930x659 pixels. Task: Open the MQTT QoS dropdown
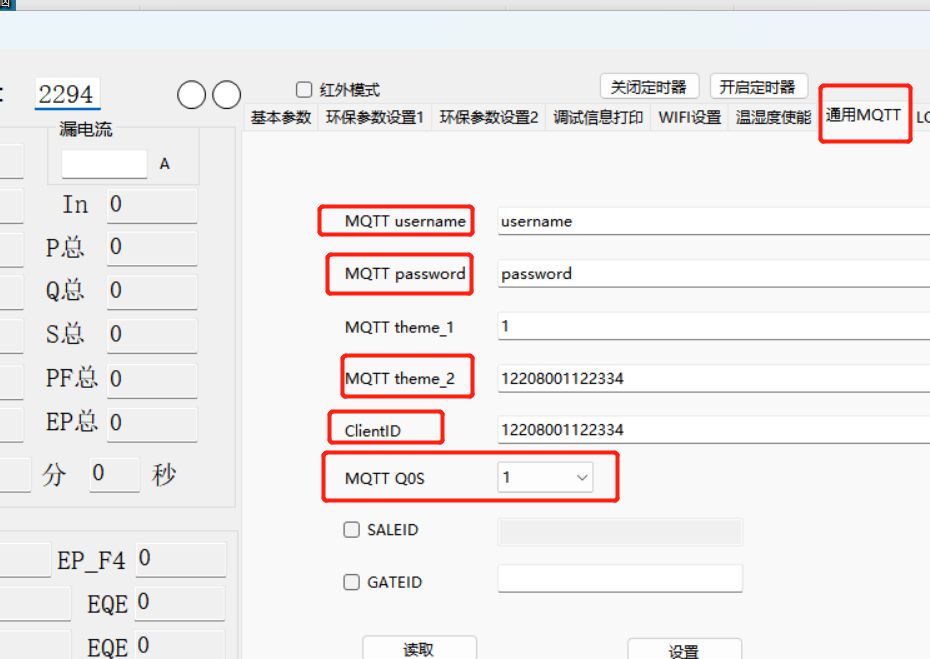[x=545, y=478]
